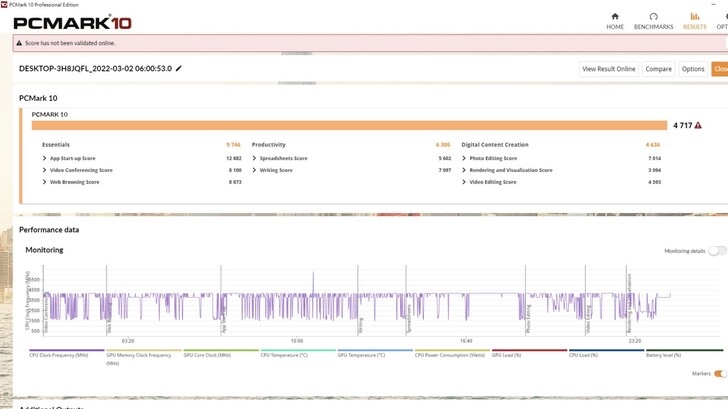Screen dimensions: 728x409
Task: Toggle the Monitoring details switch
Action: (717, 251)
